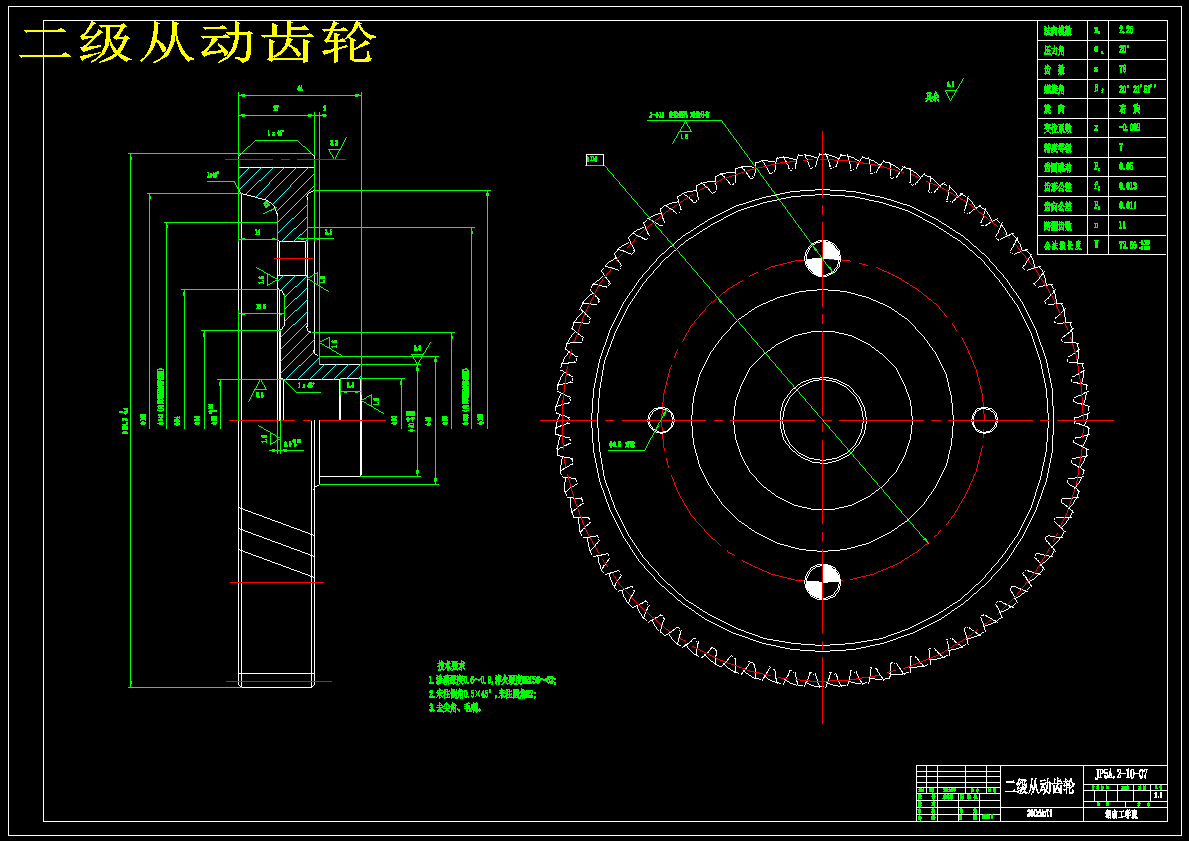Select the material text 20CrMnTi in the title block
The width and height of the screenshot is (1189, 841).
pyautogui.click(x=1039, y=813)
